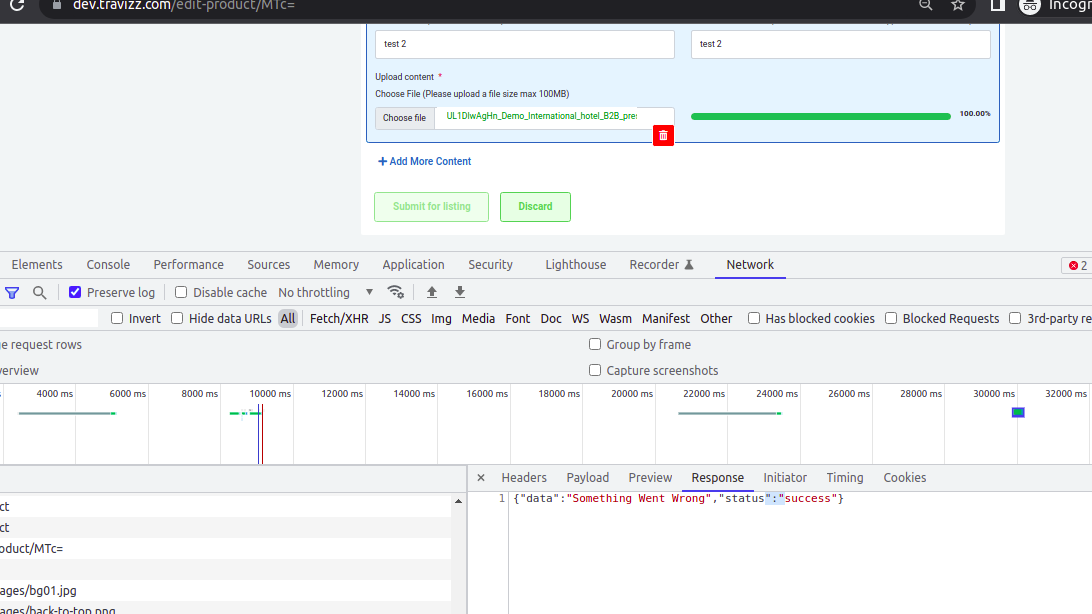Viewport: 1092px width, 614px height.
Task: Open the Initiator tab
Action: coord(785,478)
